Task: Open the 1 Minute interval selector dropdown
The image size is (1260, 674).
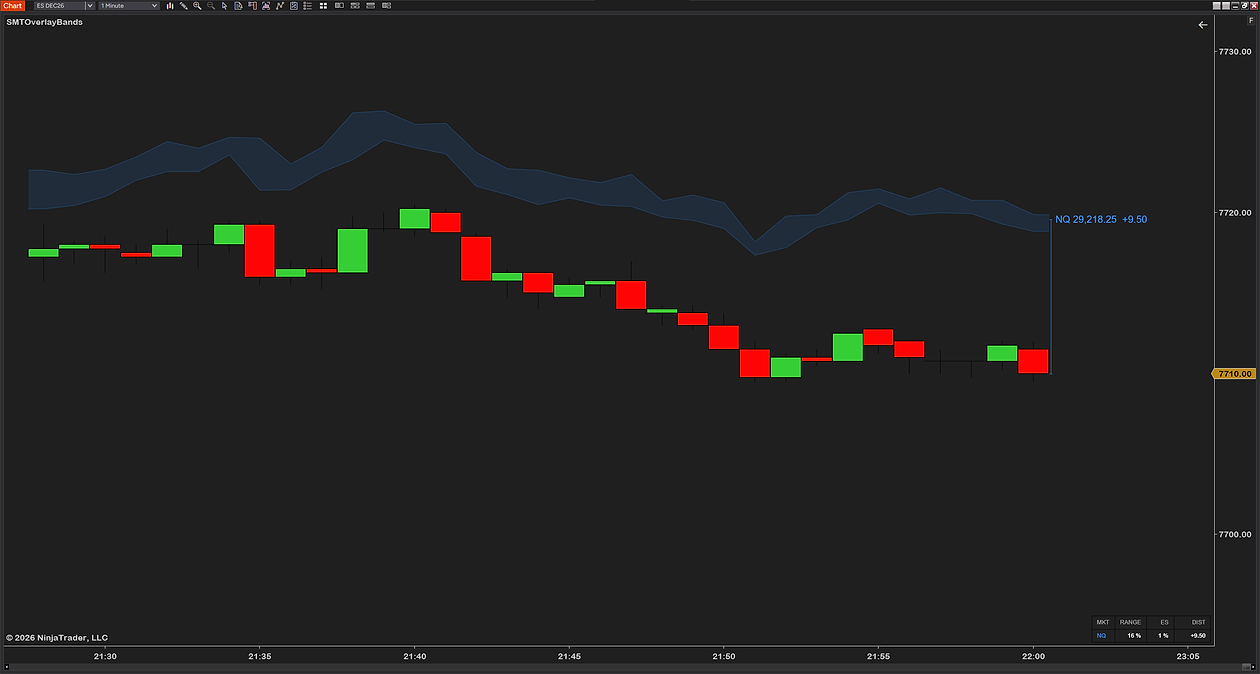Action: (154, 6)
